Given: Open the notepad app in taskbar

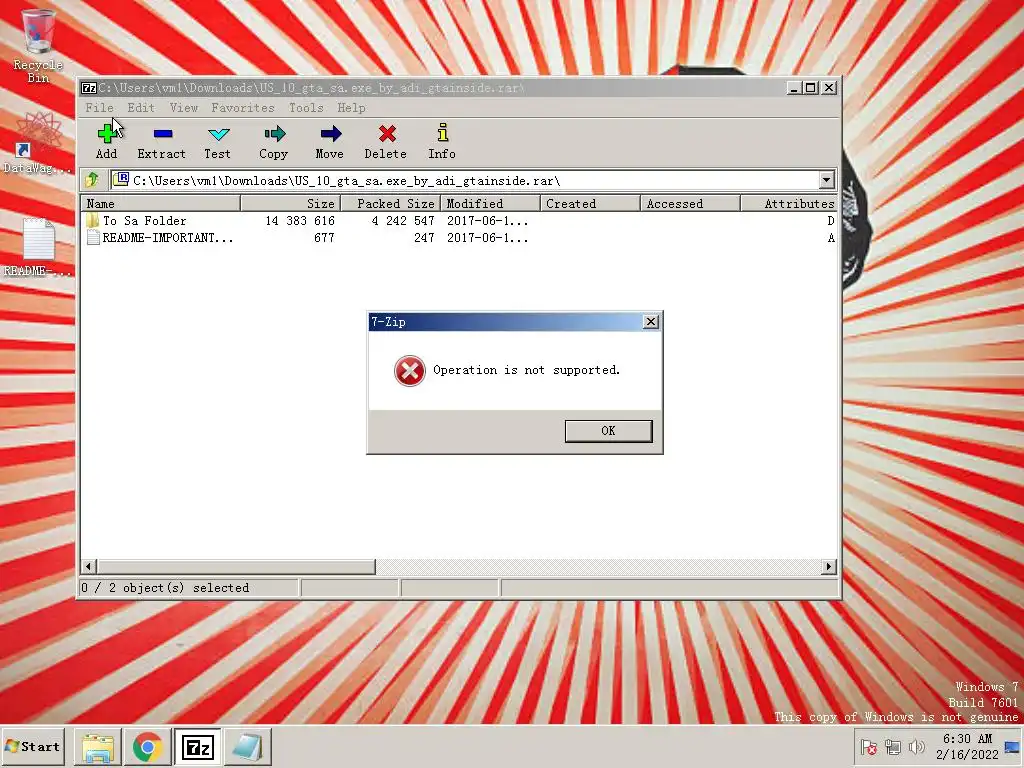Looking at the screenshot, I should pyautogui.click(x=248, y=747).
